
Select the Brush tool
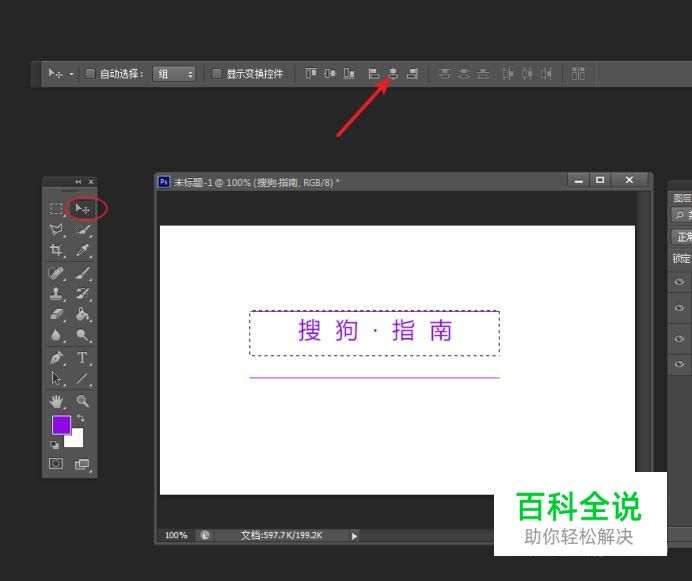pos(83,273)
